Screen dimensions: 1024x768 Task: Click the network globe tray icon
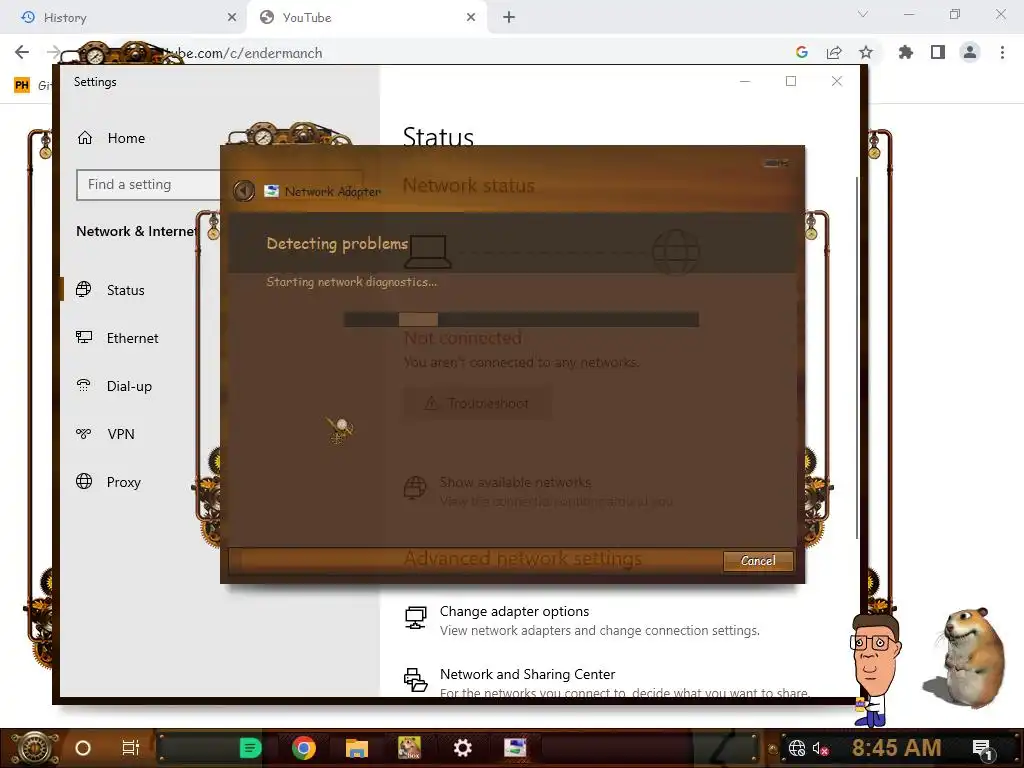tap(797, 748)
